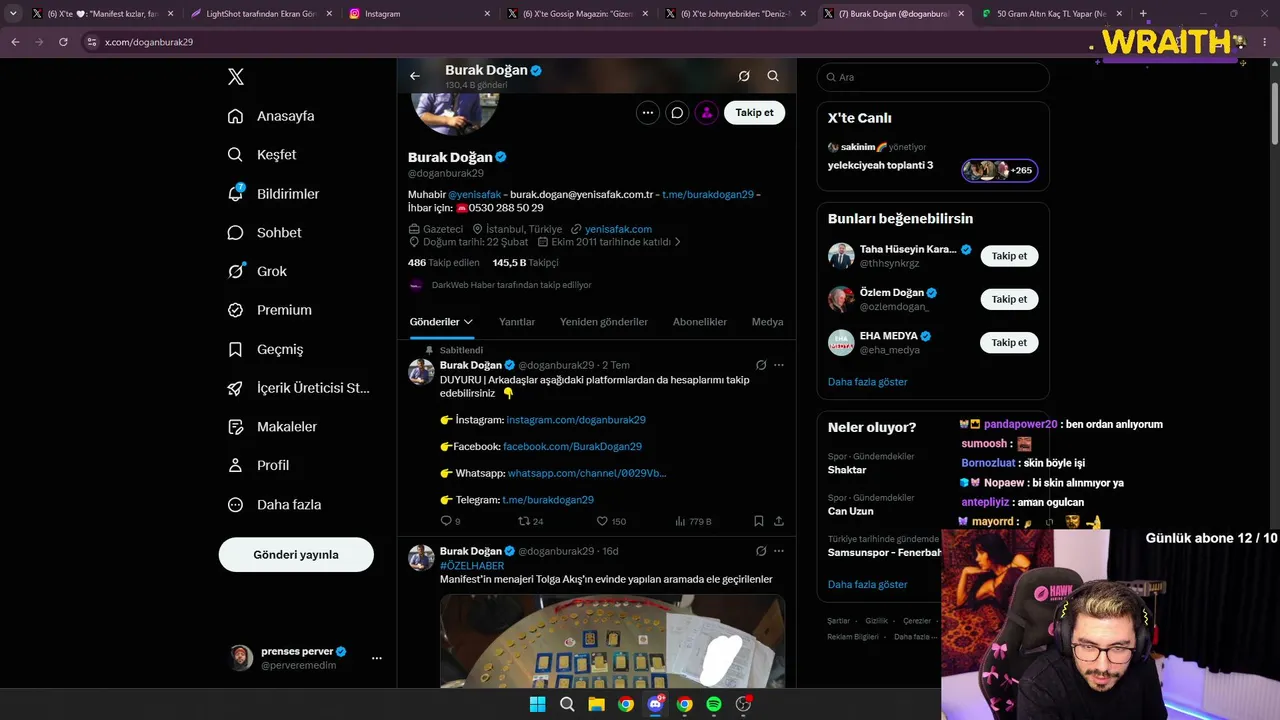Open İçerik Üreticisi St... in the sidebar
Screen dimensions: 1280x720
coord(299,388)
